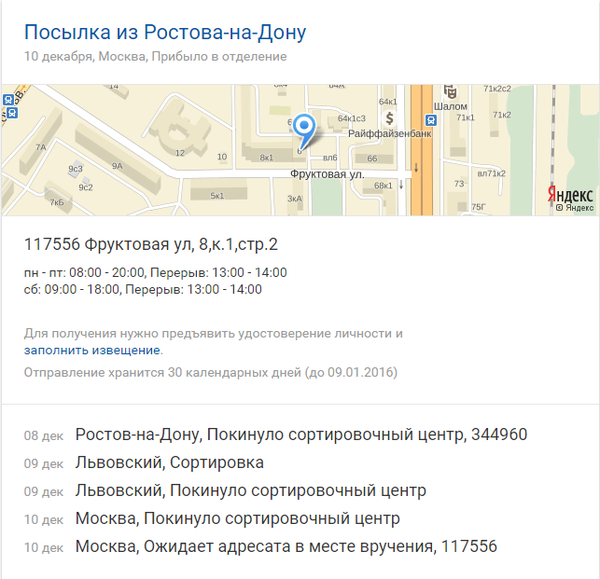Select 'Москва, Покинуло сортировочный центр' entry
This screenshot has height=579, width=600.
pos(237,519)
